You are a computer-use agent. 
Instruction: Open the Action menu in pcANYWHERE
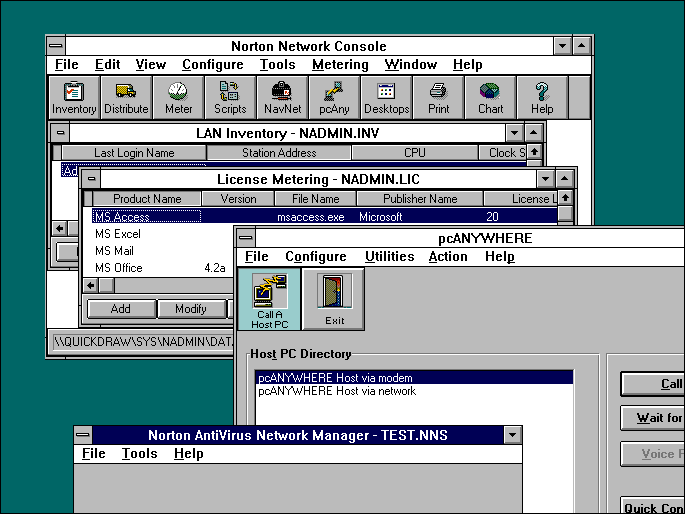coord(448,256)
